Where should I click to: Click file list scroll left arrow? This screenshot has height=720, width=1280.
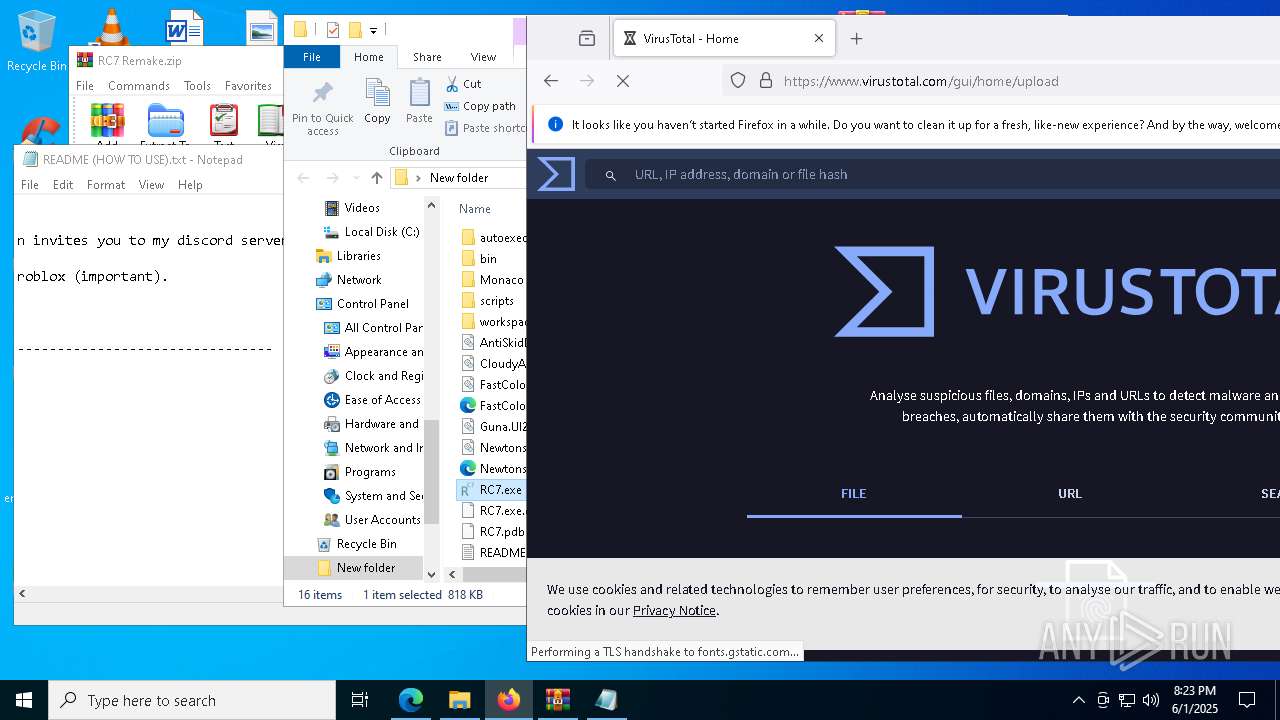click(x=452, y=575)
